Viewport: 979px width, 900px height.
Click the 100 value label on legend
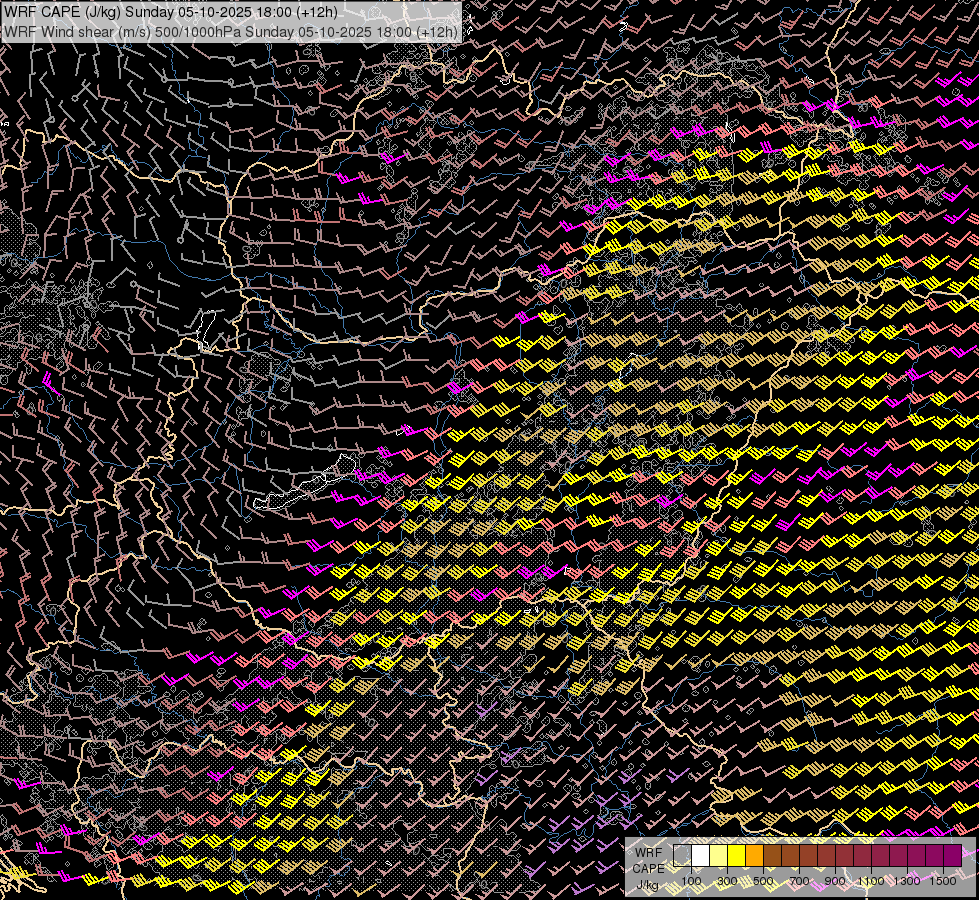(691, 880)
